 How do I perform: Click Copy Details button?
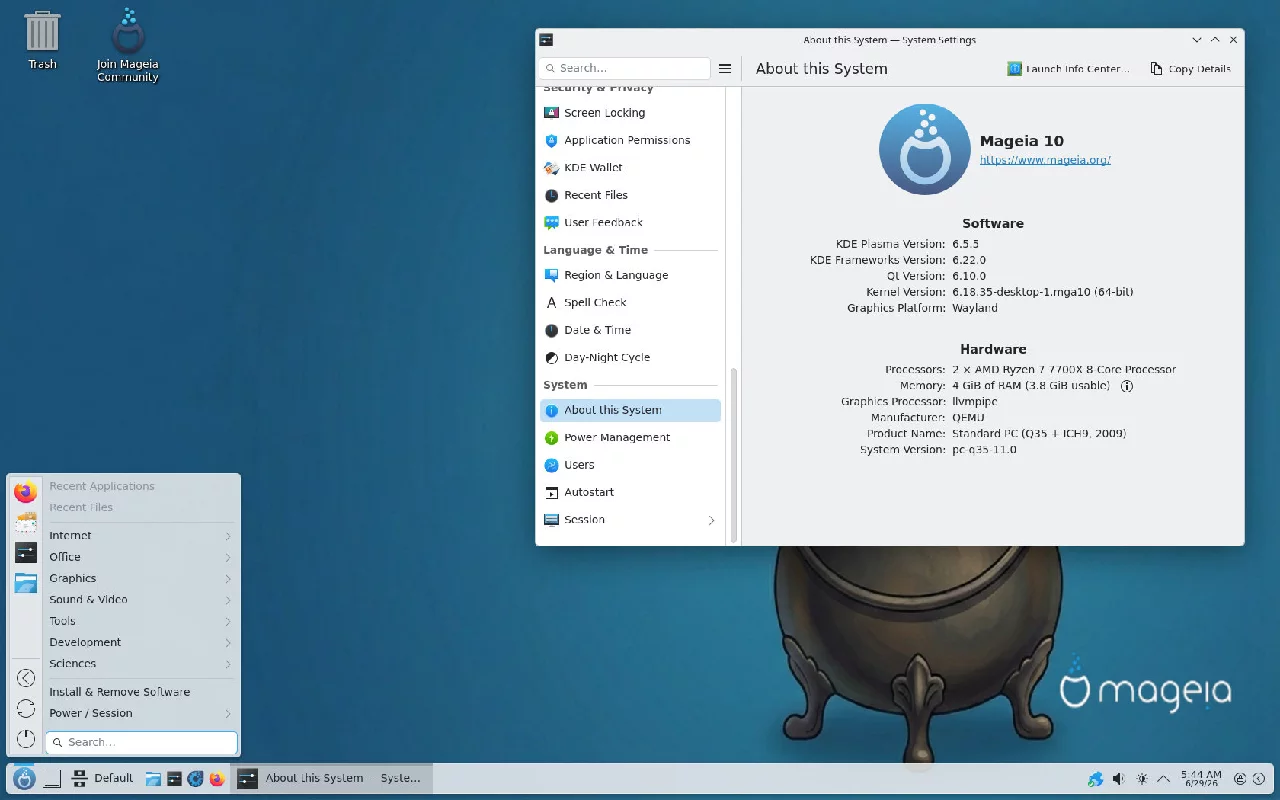(x=1191, y=69)
